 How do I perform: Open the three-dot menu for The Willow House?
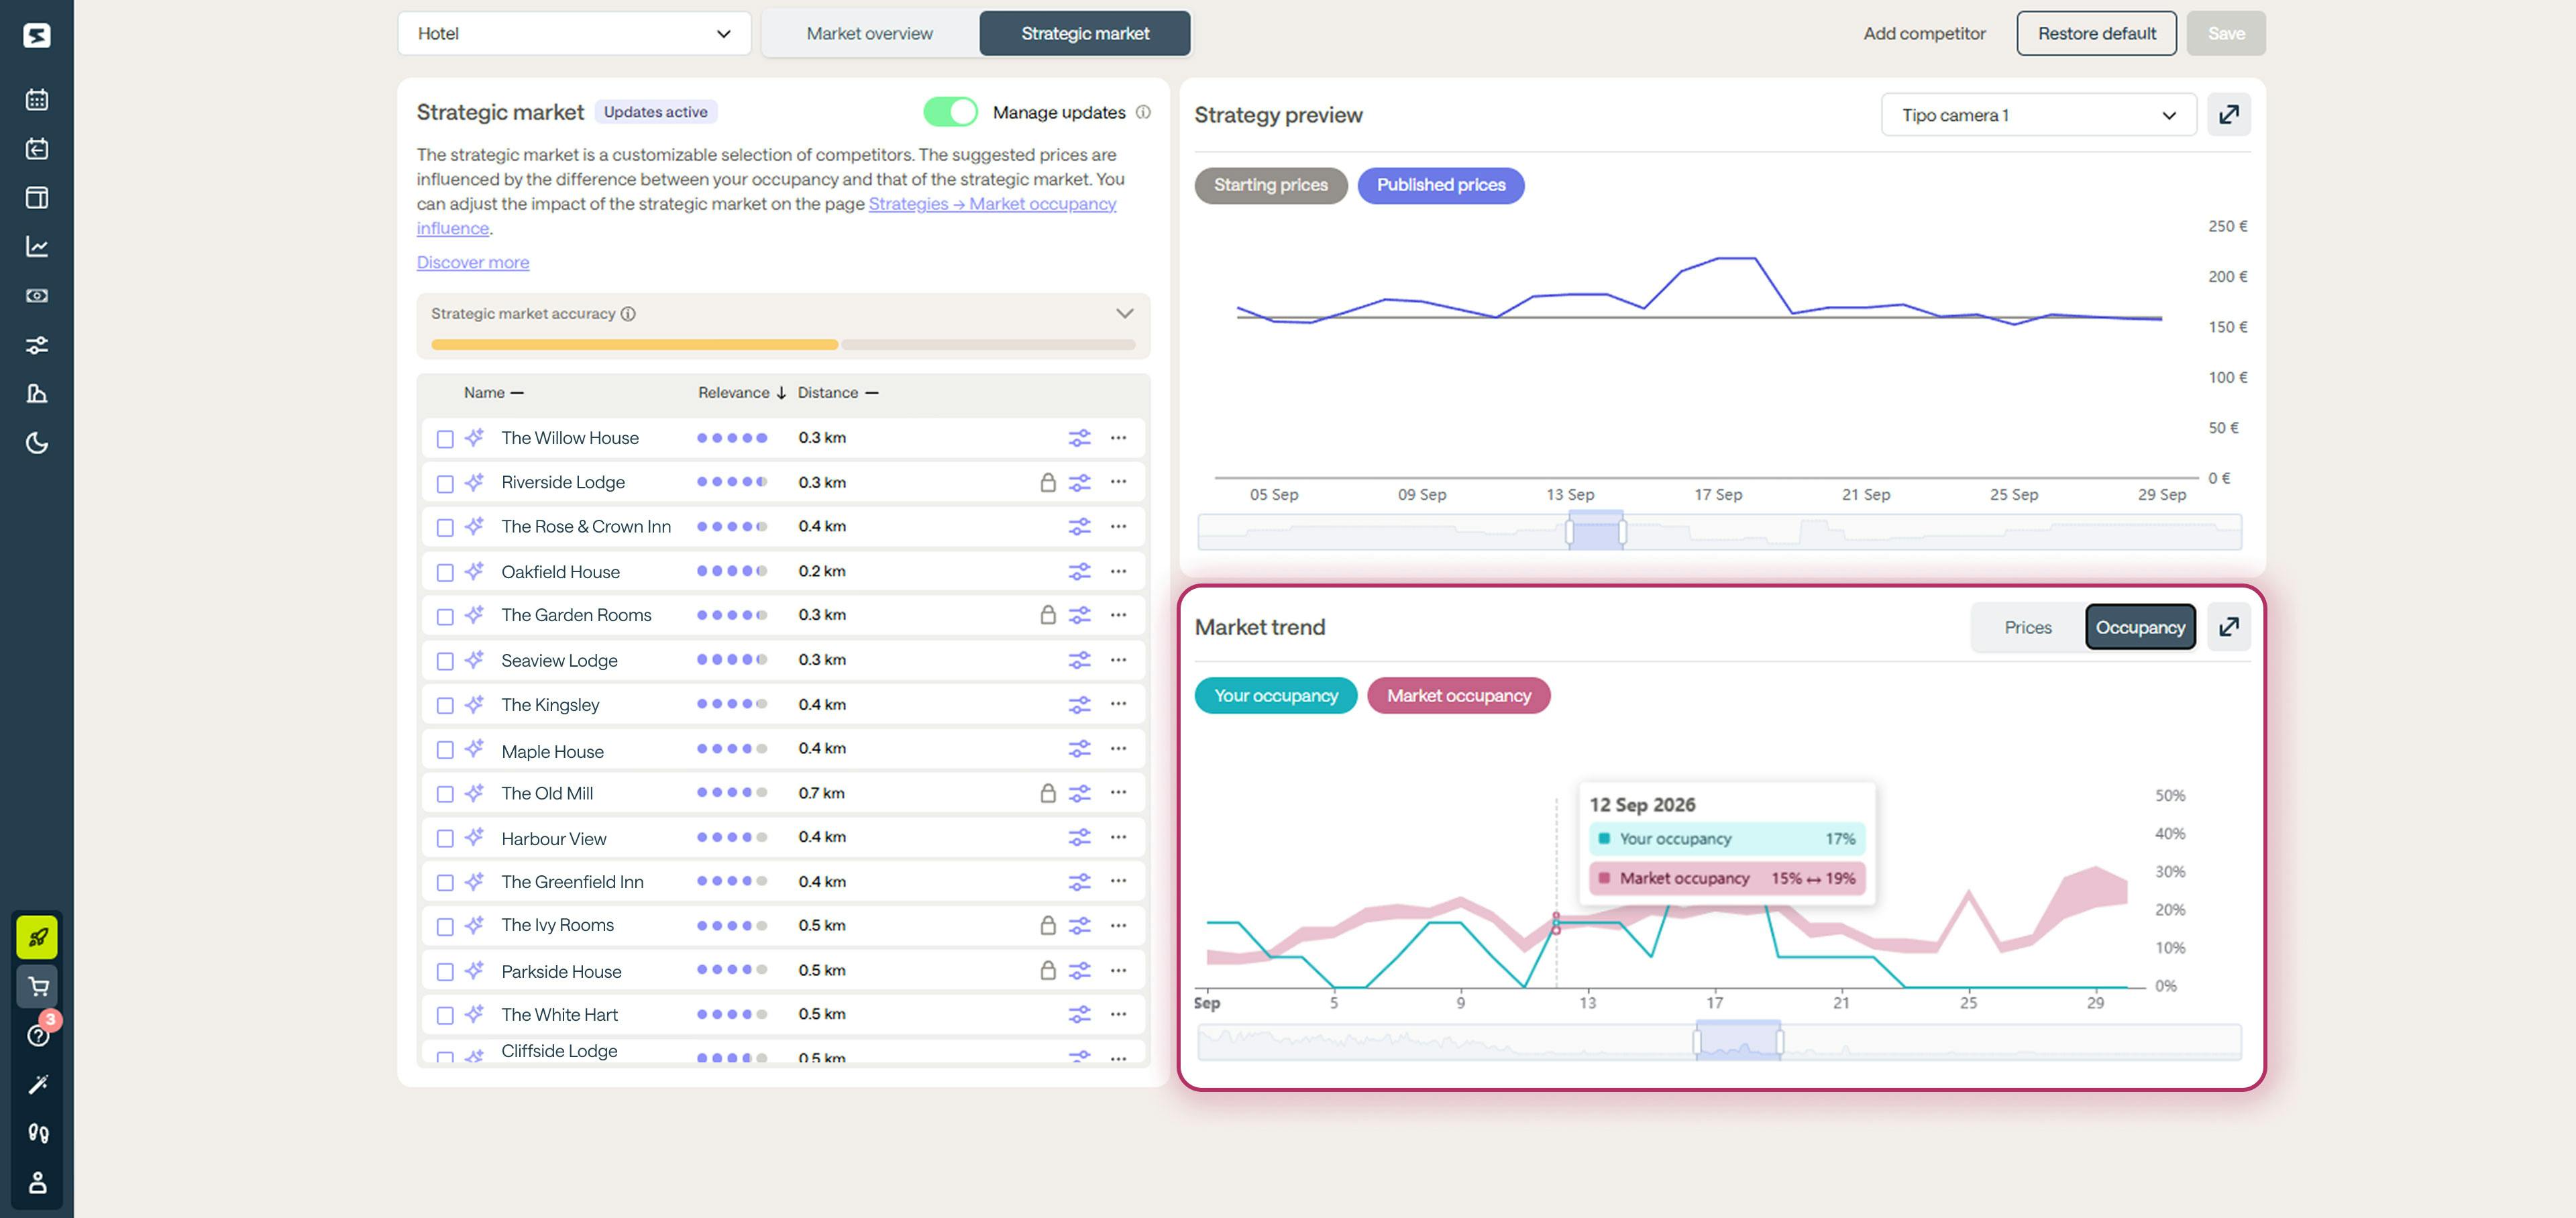tap(1118, 437)
